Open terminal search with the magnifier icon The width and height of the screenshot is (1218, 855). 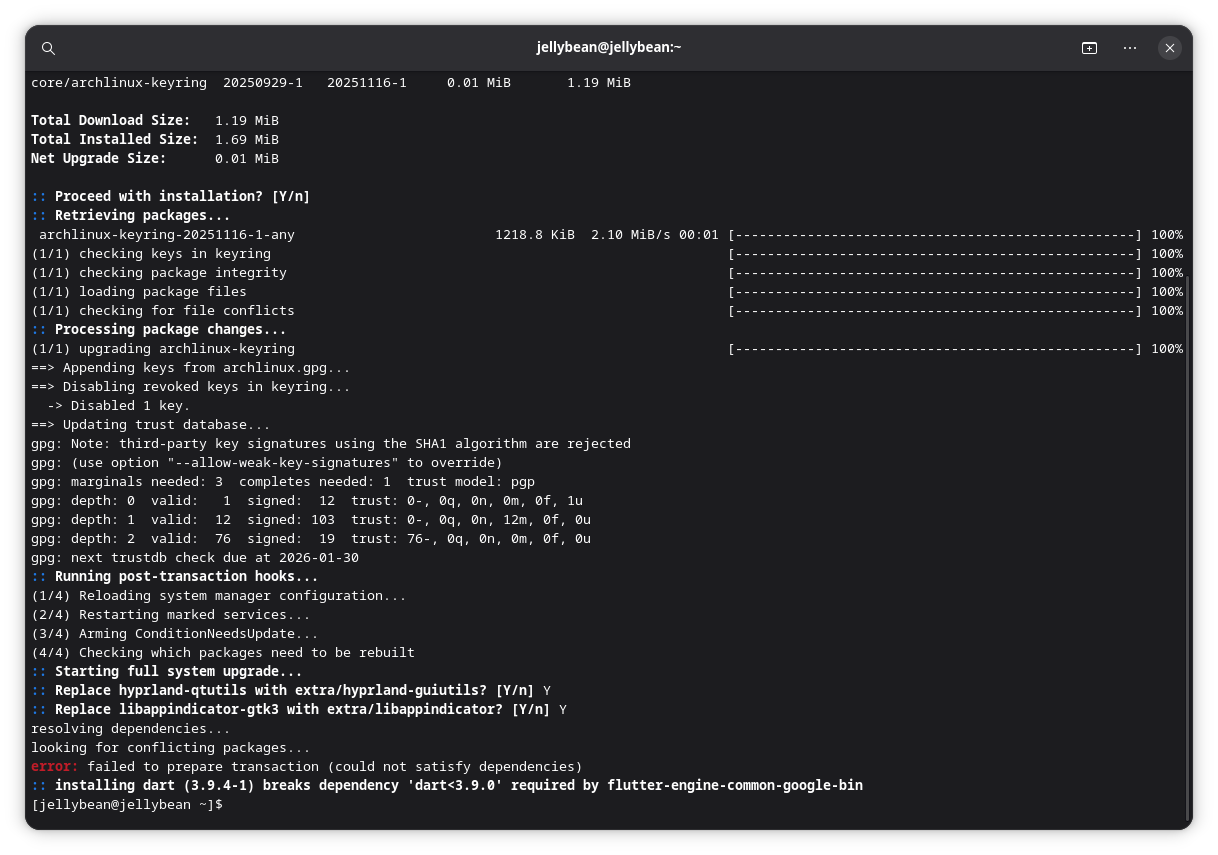(x=48, y=48)
